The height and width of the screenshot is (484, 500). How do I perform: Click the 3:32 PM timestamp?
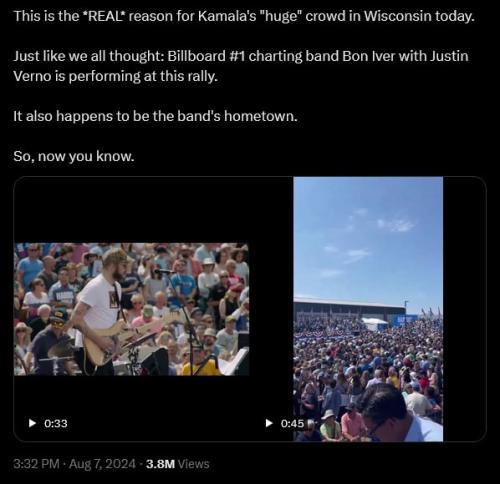coord(36,464)
